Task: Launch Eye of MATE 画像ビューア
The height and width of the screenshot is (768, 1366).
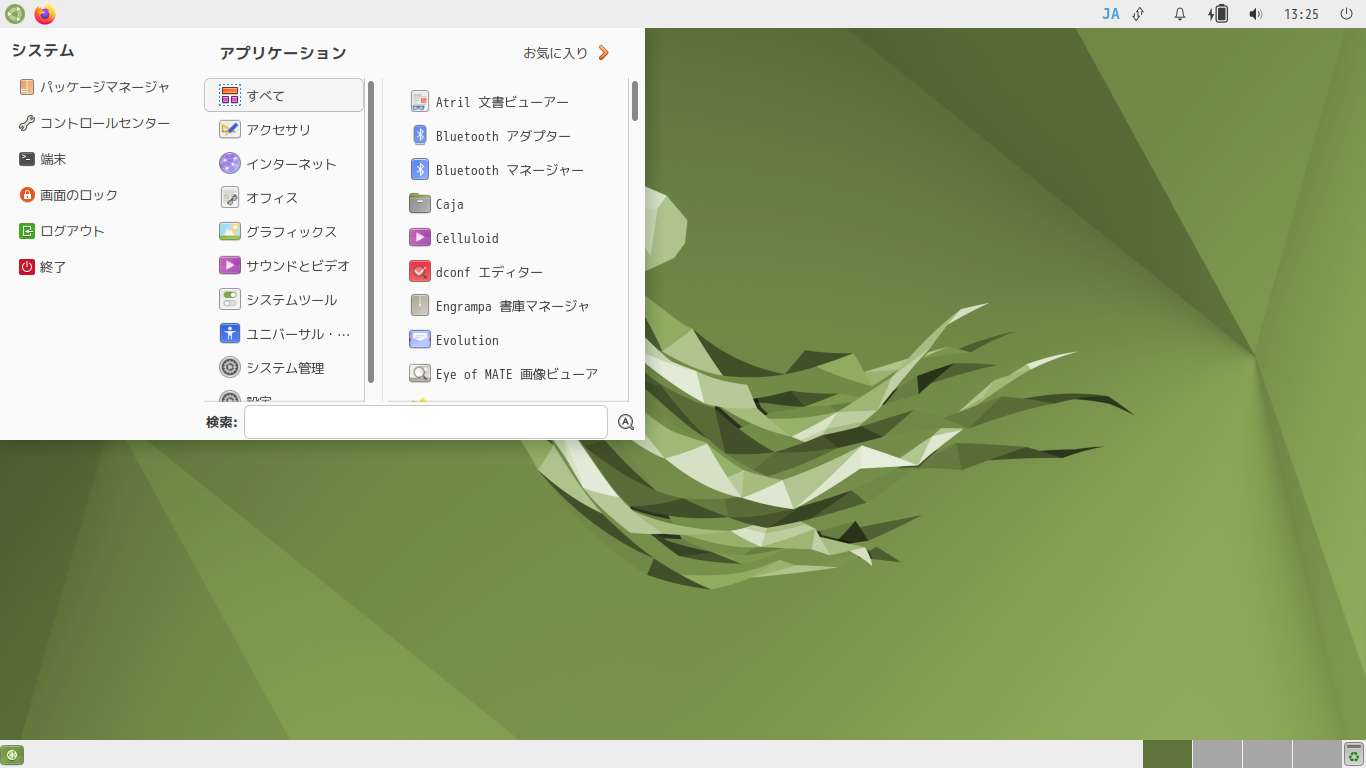Action: click(507, 373)
